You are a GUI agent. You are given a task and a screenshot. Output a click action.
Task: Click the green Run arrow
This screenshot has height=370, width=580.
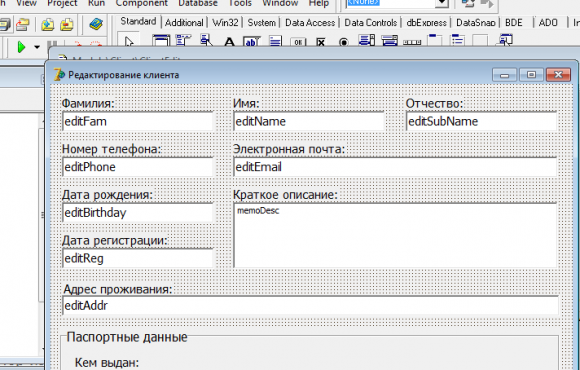[x=21, y=47]
